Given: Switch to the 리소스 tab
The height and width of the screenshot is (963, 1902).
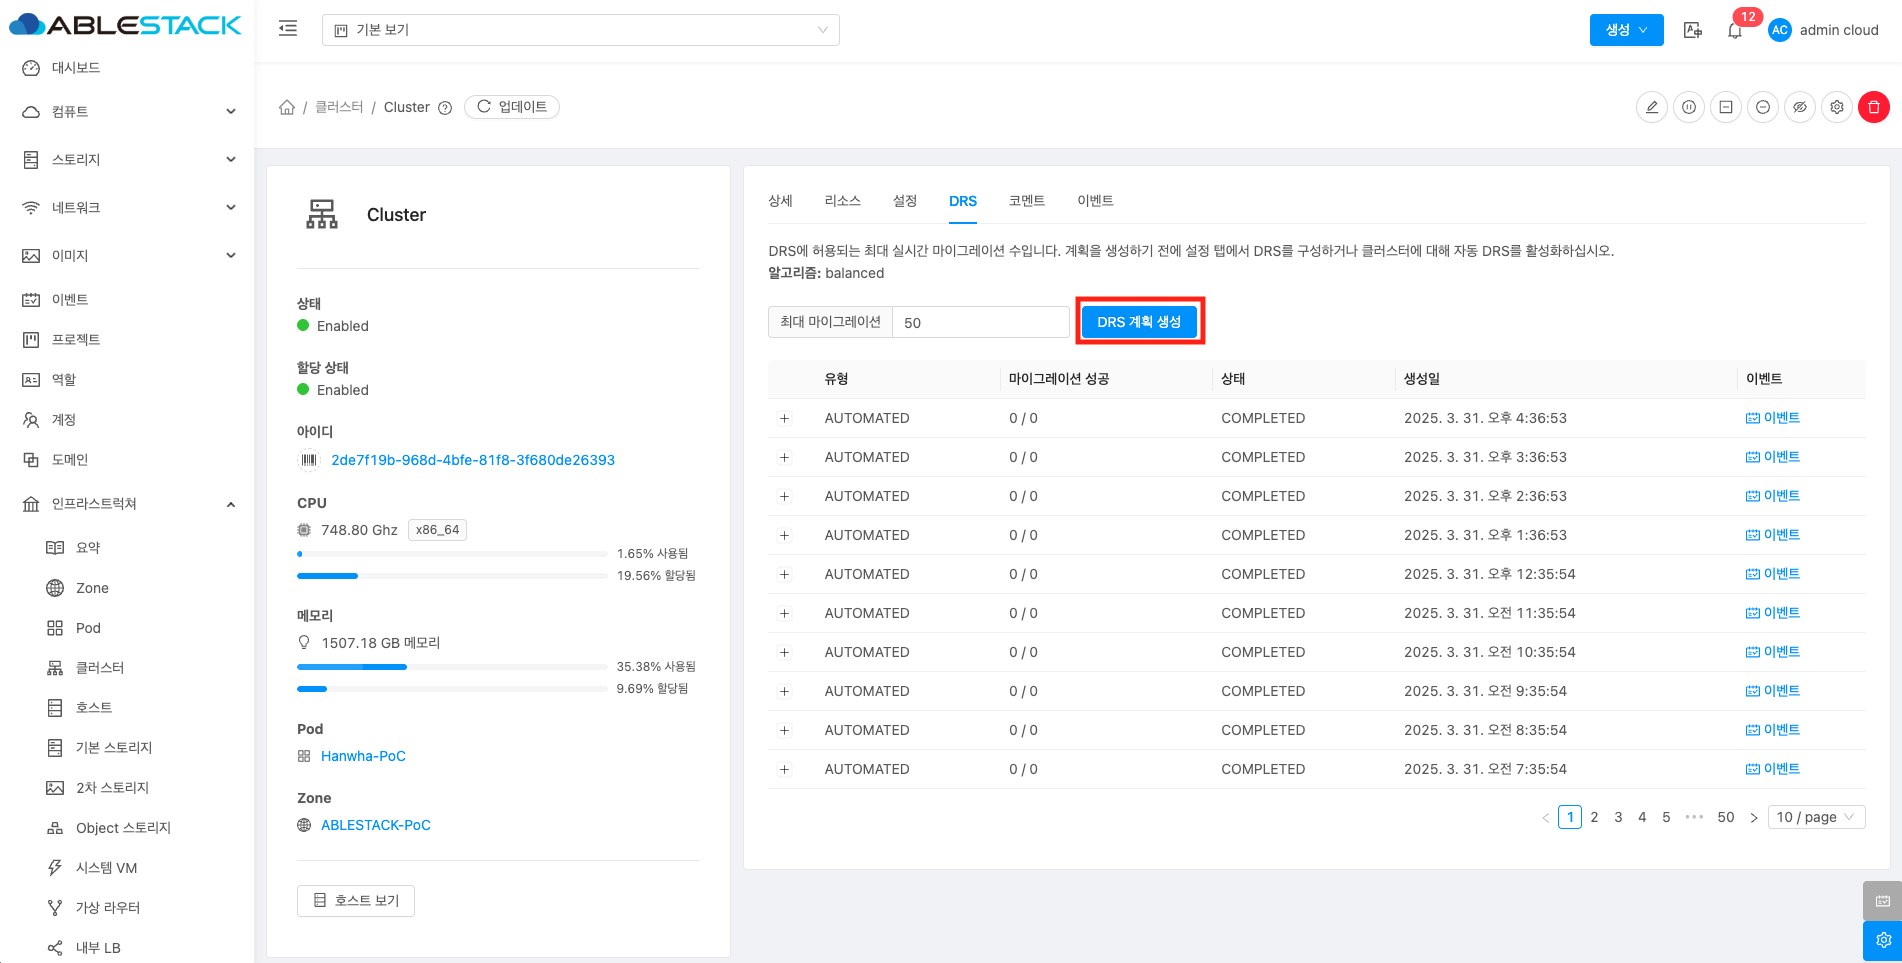Looking at the screenshot, I should [842, 201].
